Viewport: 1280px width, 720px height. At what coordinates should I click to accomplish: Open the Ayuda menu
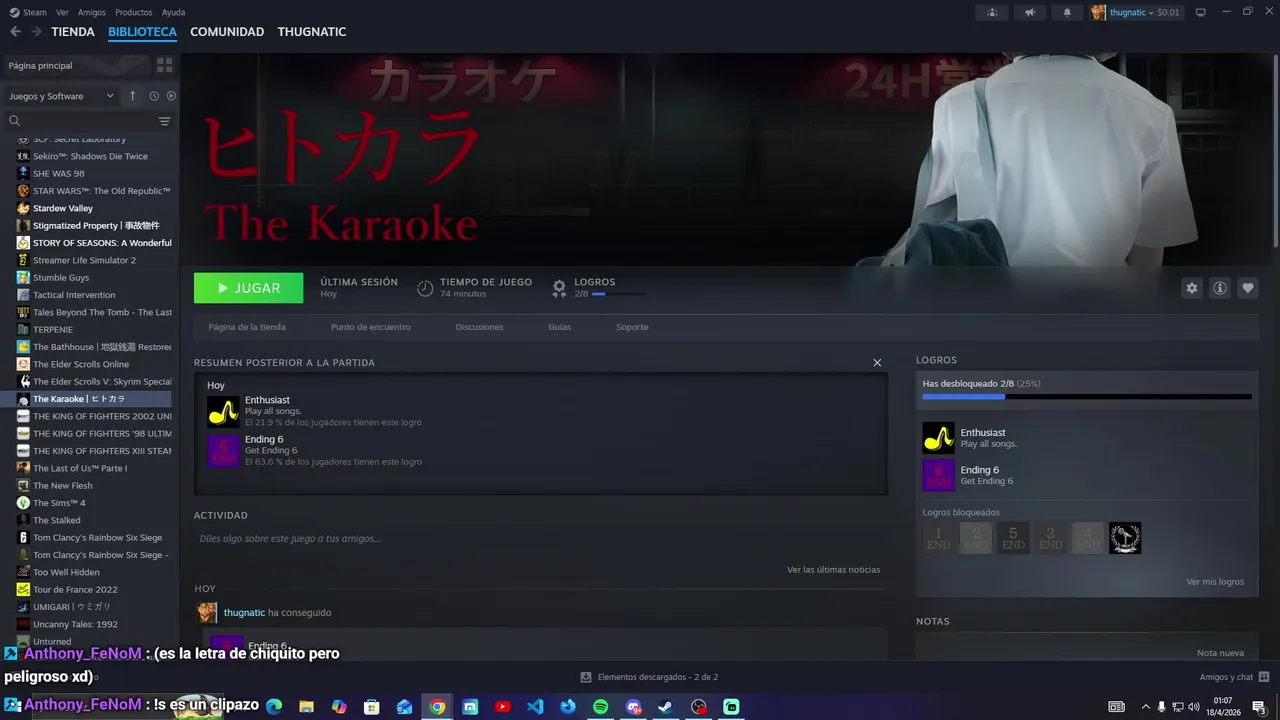[173, 12]
